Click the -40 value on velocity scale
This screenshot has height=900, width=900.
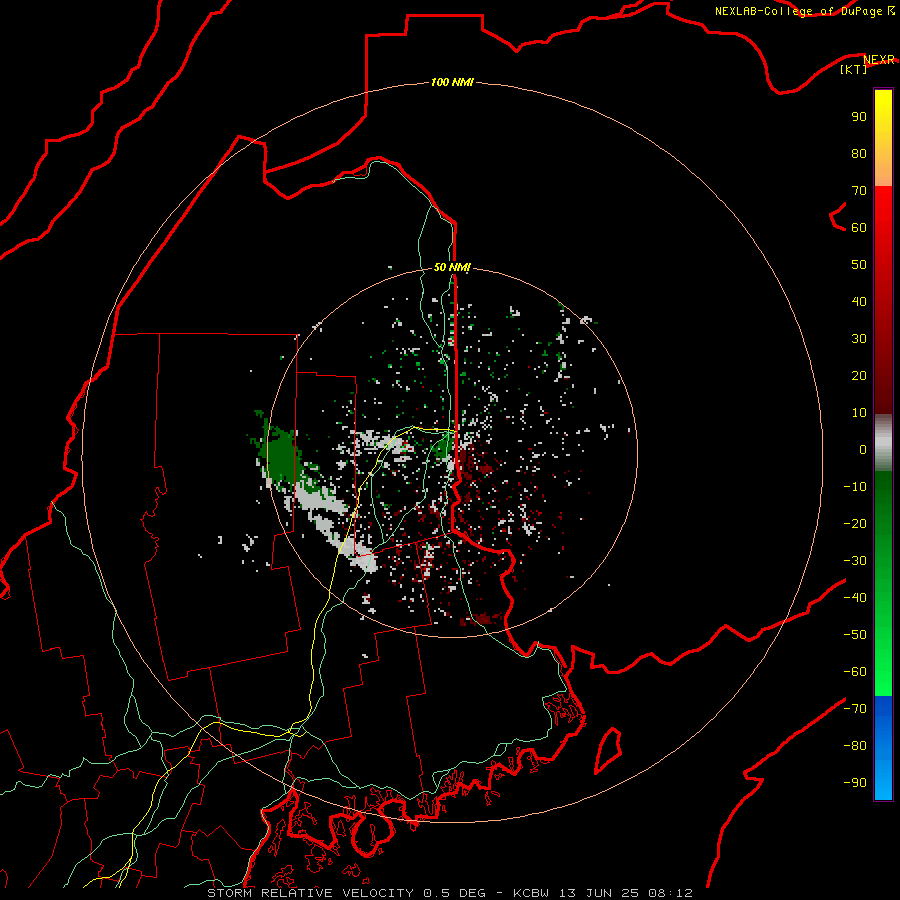[855, 598]
